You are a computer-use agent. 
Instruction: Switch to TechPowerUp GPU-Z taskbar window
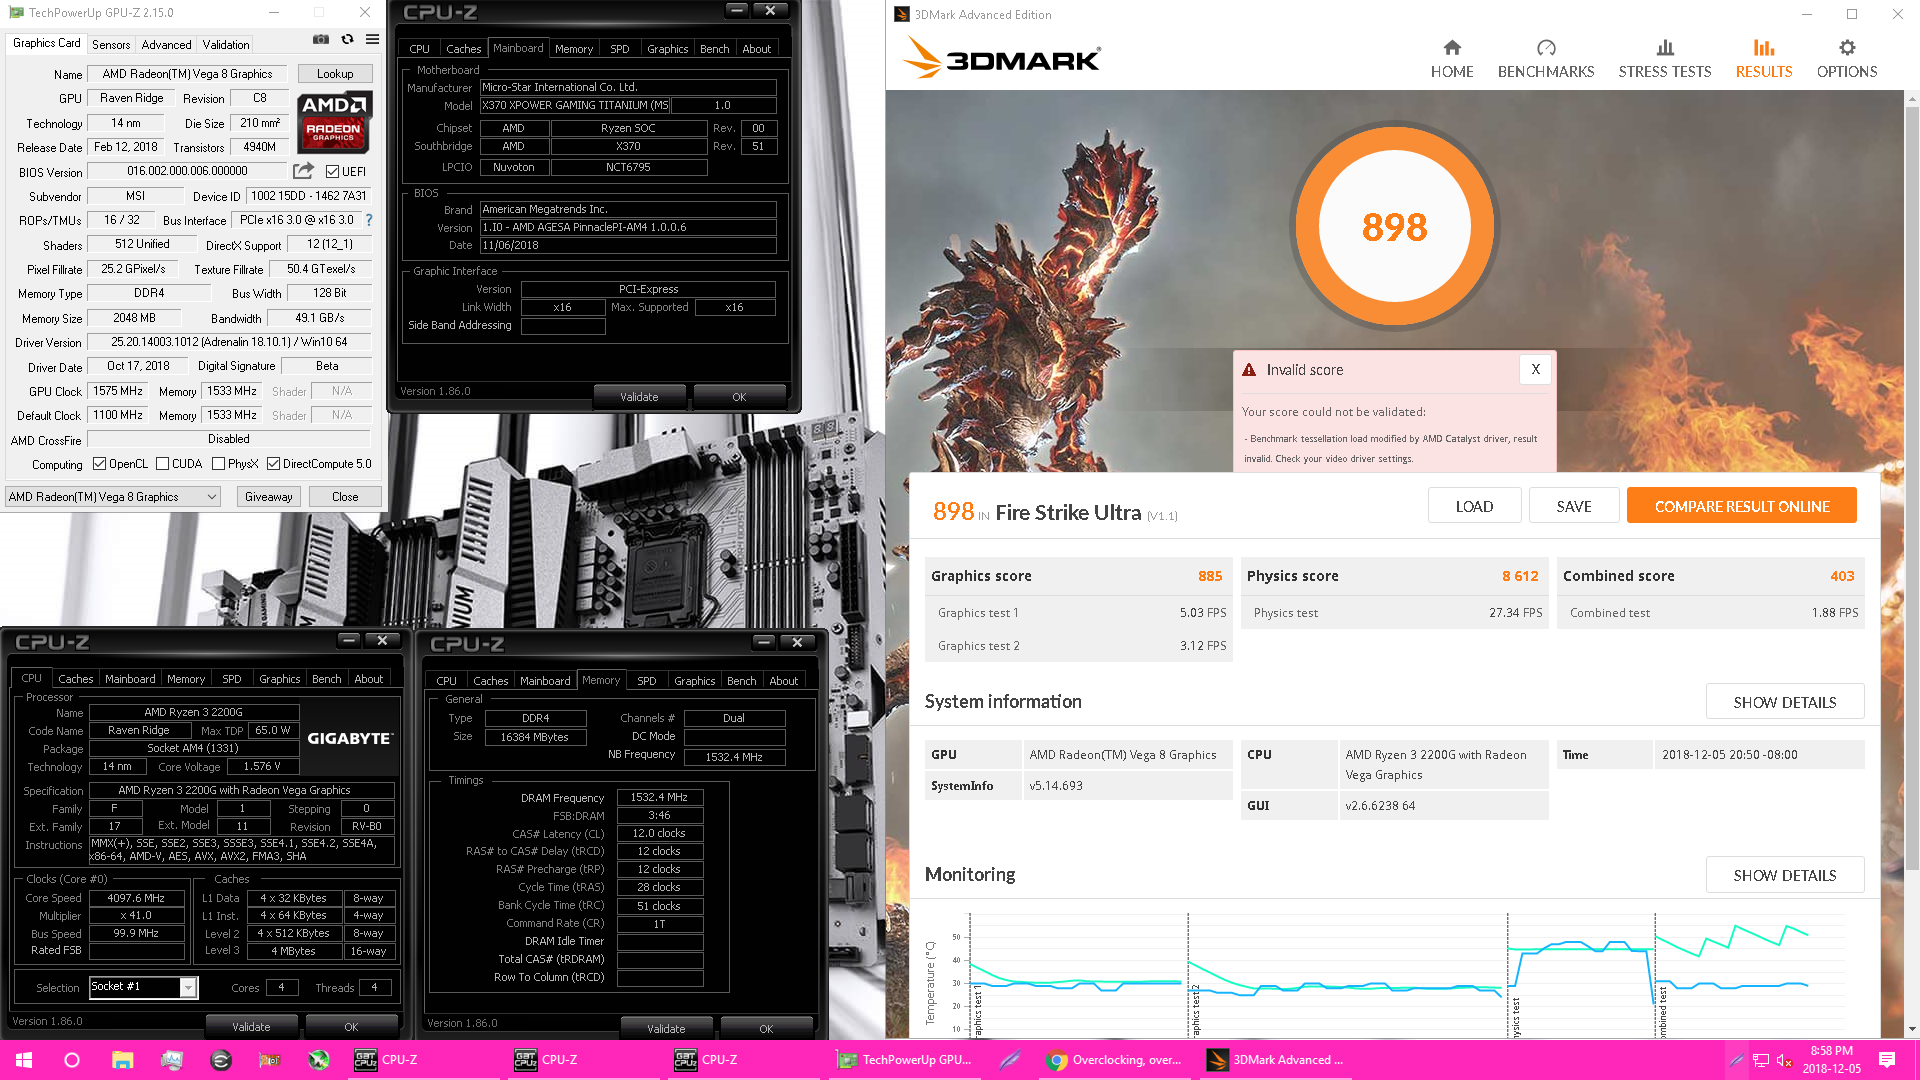coord(905,1060)
